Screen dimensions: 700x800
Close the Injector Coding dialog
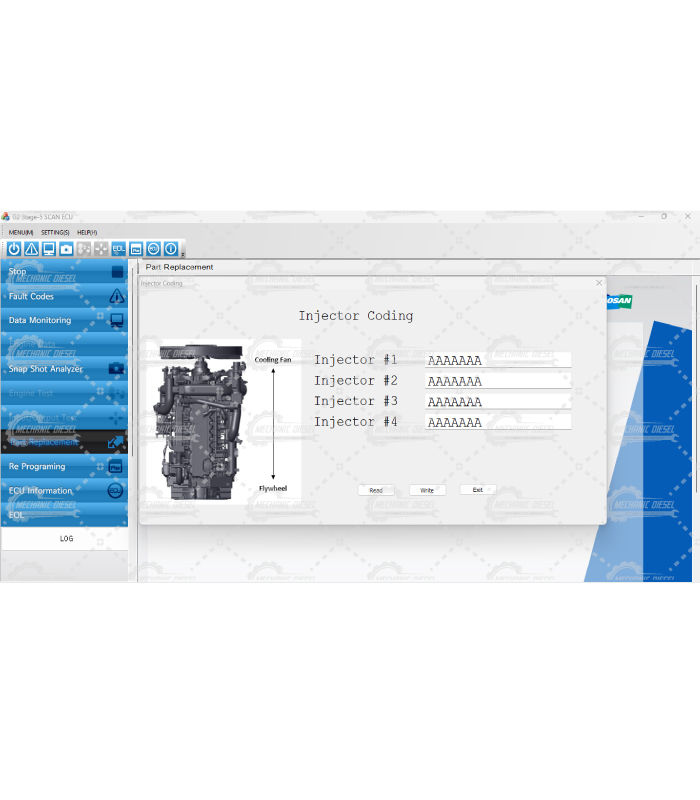599,283
